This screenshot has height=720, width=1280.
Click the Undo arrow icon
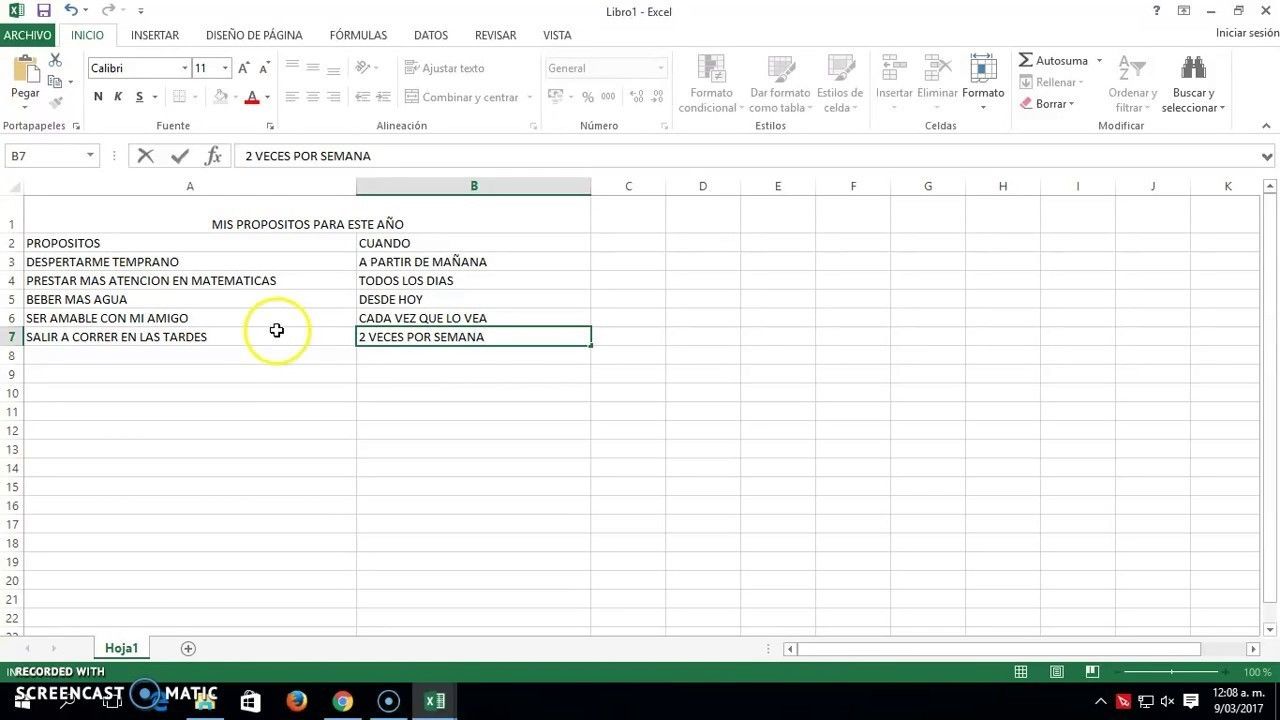click(x=71, y=11)
